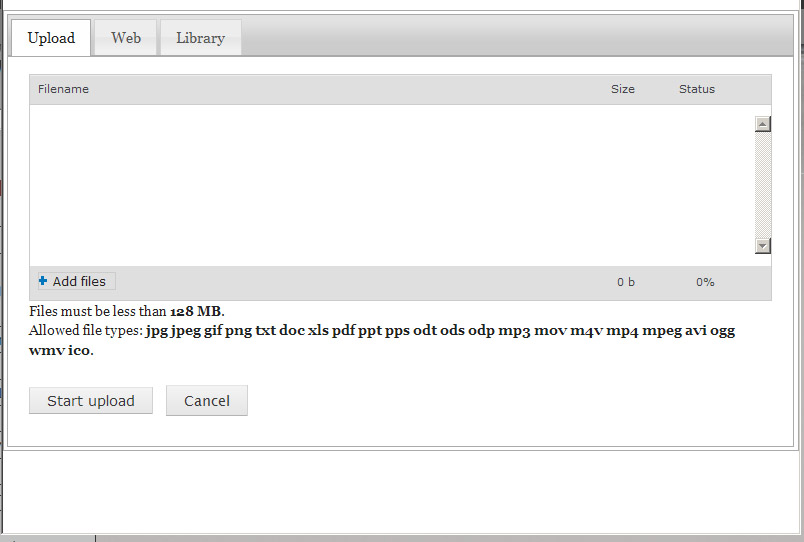Click the Filename column header

click(x=63, y=89)
